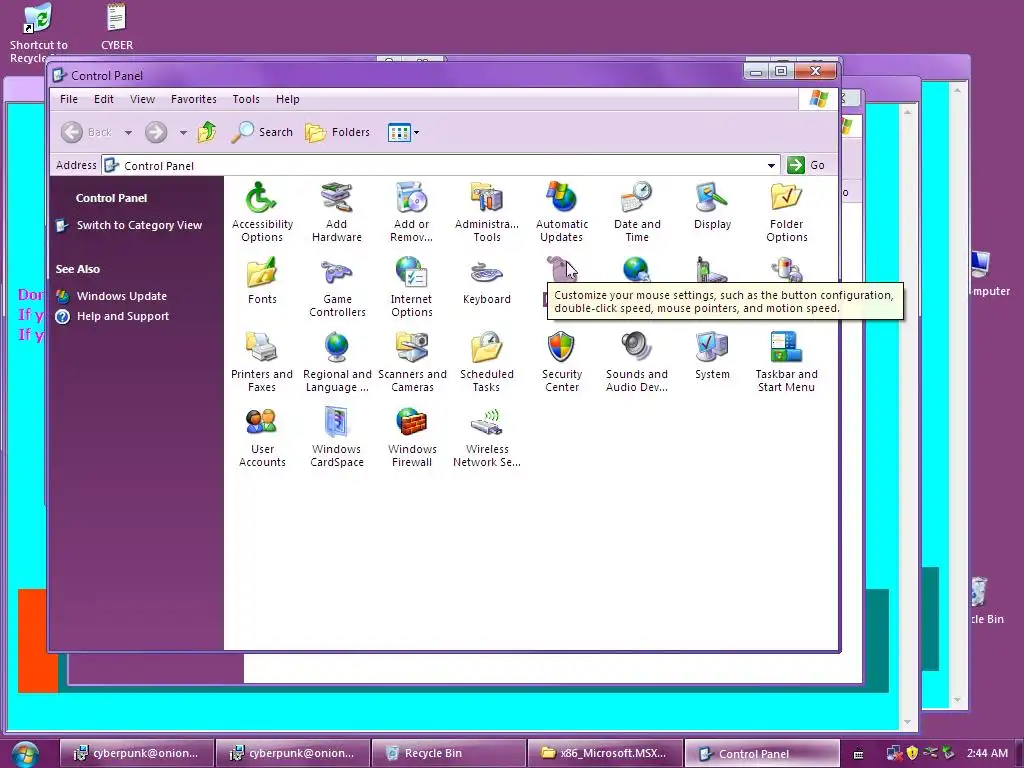The height and width of the screenshot is (768, 1024).
Task: Click the Address bar field
Action: point(441,165)
